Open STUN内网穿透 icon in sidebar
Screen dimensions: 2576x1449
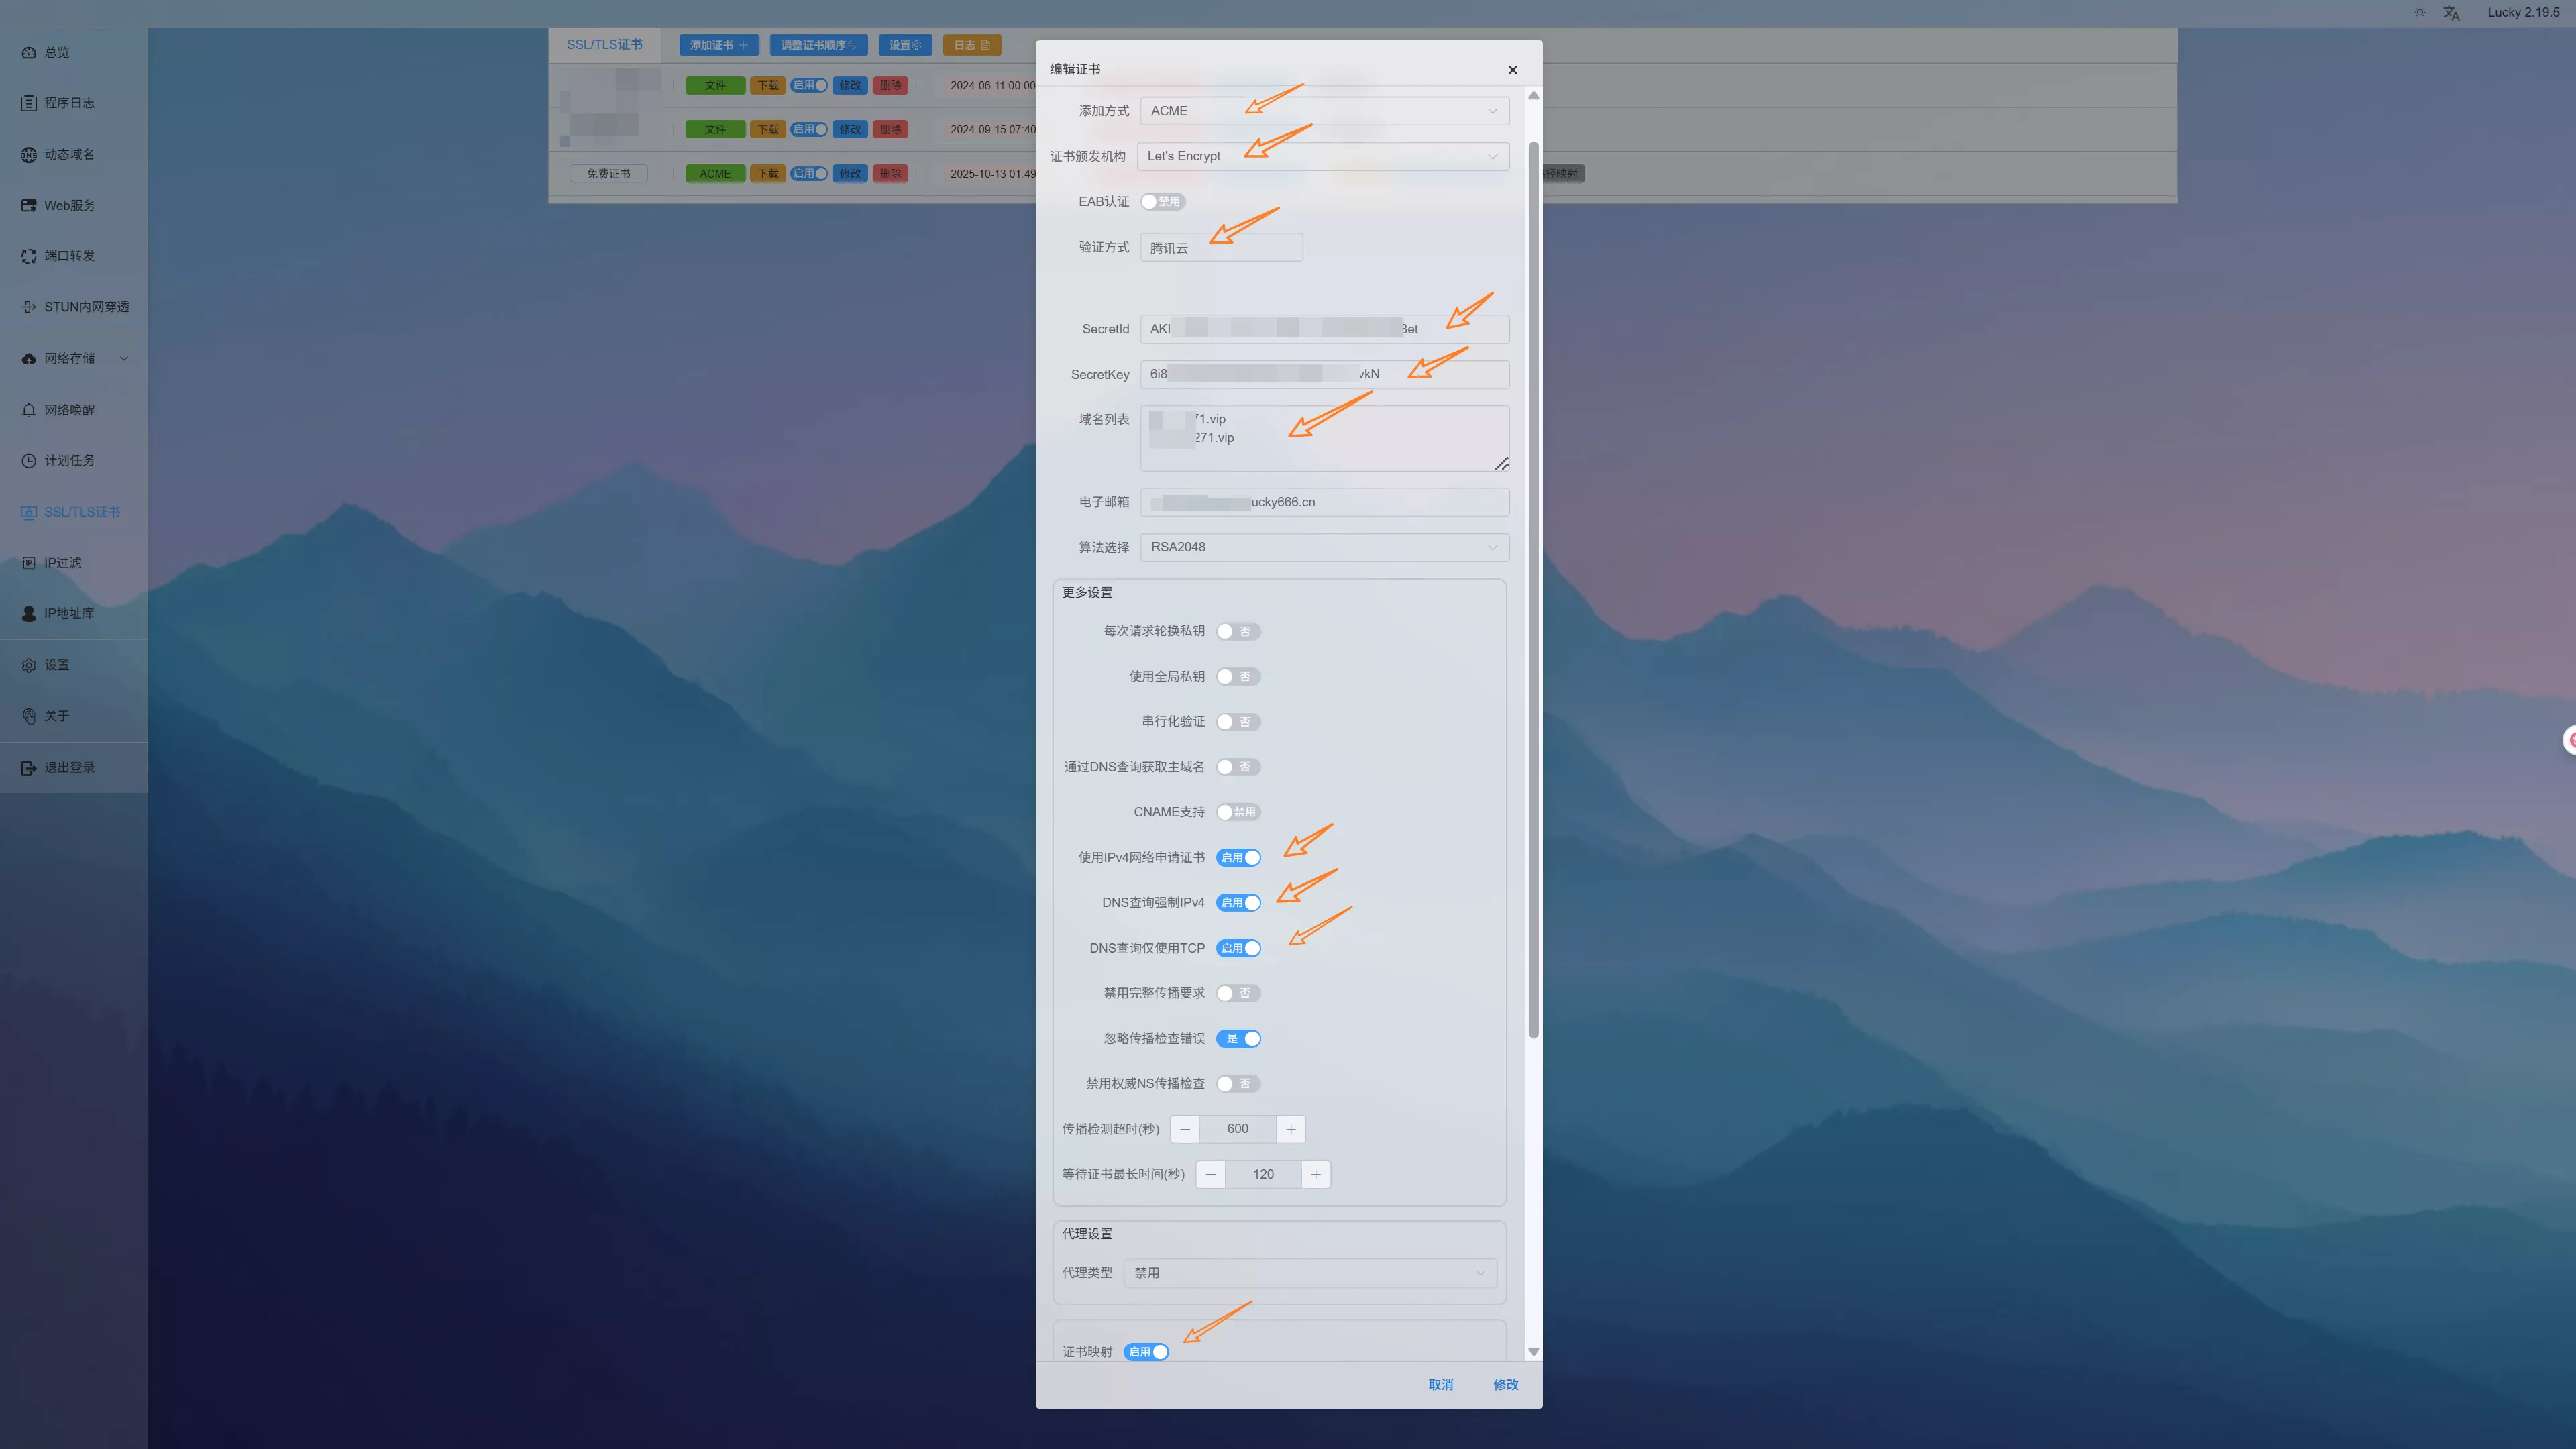tap(29, 307)
